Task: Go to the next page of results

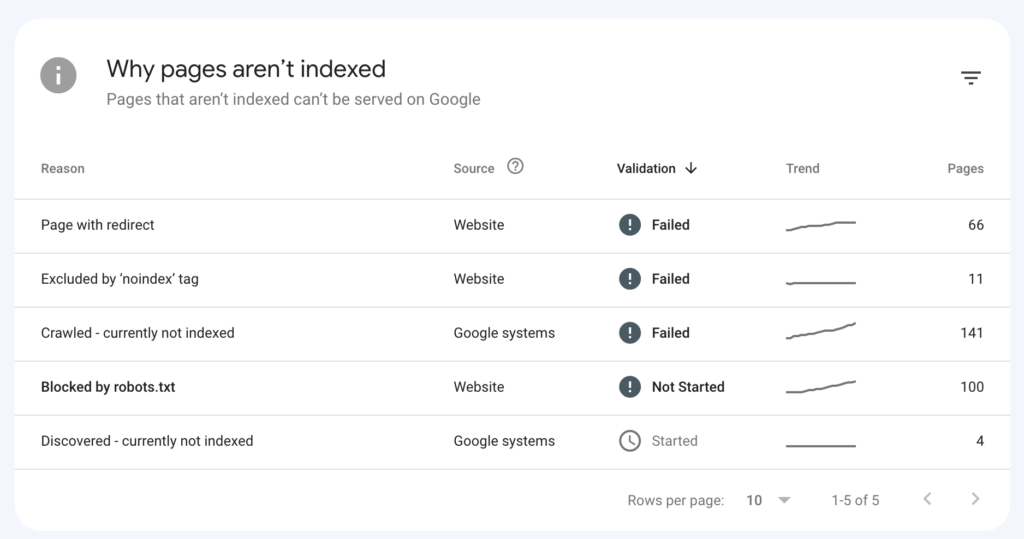Action: 975,499
